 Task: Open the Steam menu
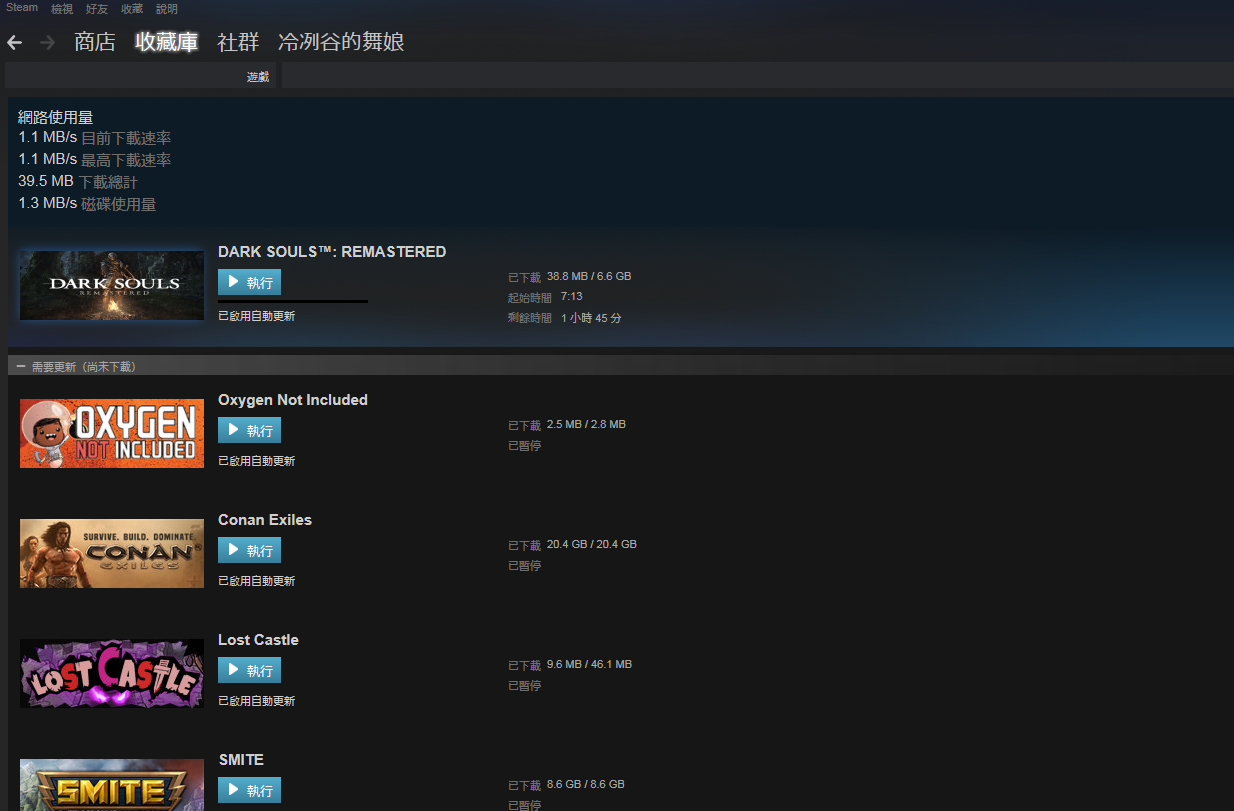(22, 8)
